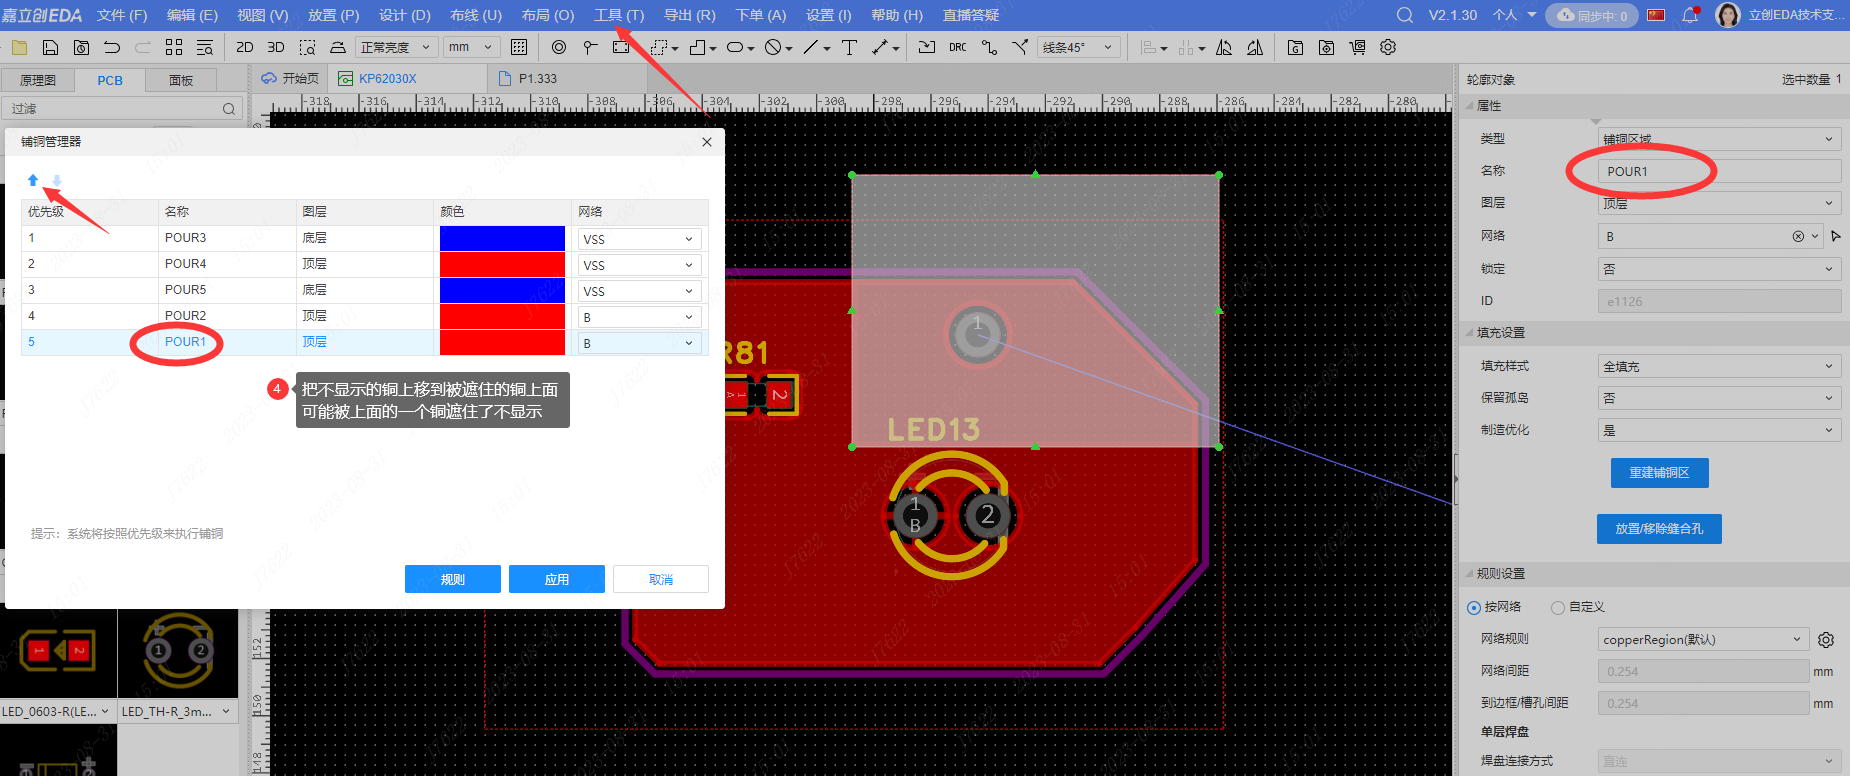This screenshot has width=1850, height=776.
Task: Select the 按网络 radio button
Action: (x=1474, y=607)
